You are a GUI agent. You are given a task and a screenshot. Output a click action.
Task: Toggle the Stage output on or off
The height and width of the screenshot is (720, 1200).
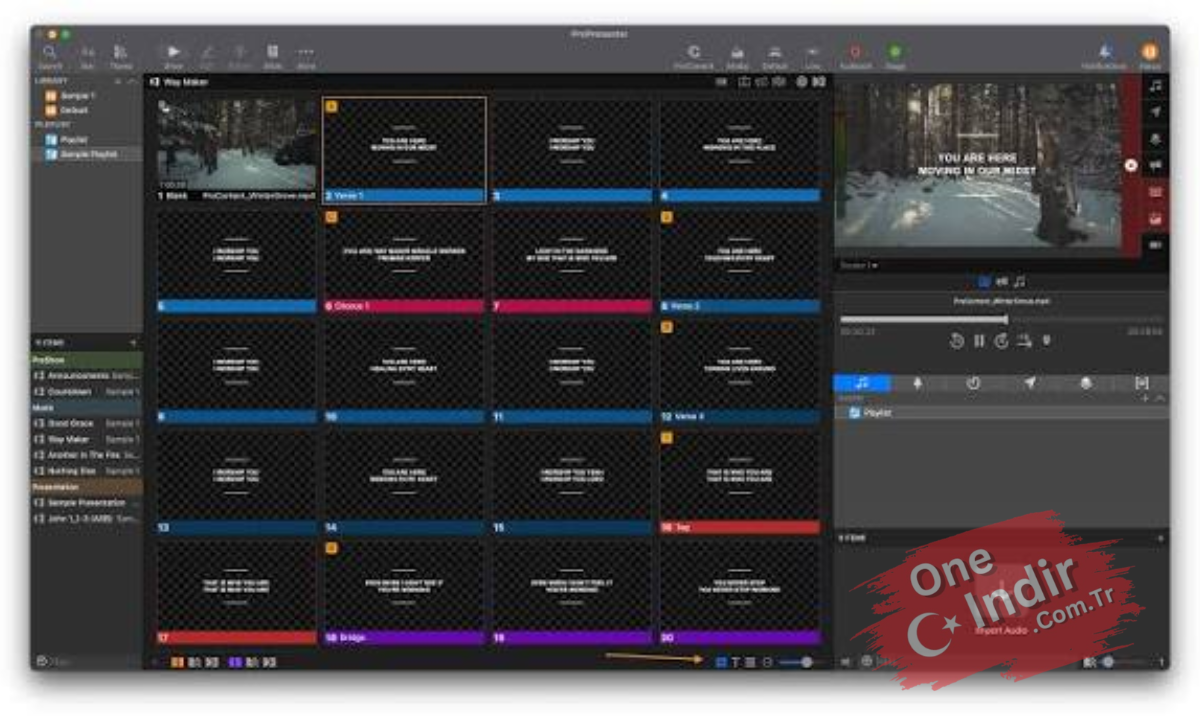click(x=895, y=56)
